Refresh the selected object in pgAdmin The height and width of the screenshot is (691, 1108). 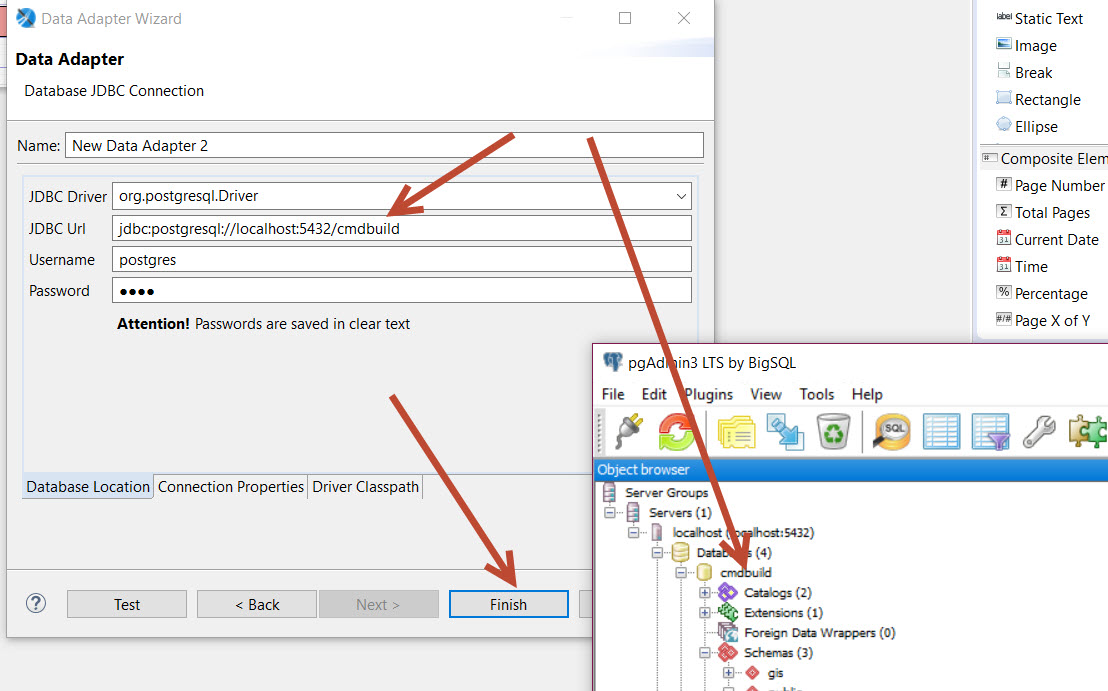(677, 431)
